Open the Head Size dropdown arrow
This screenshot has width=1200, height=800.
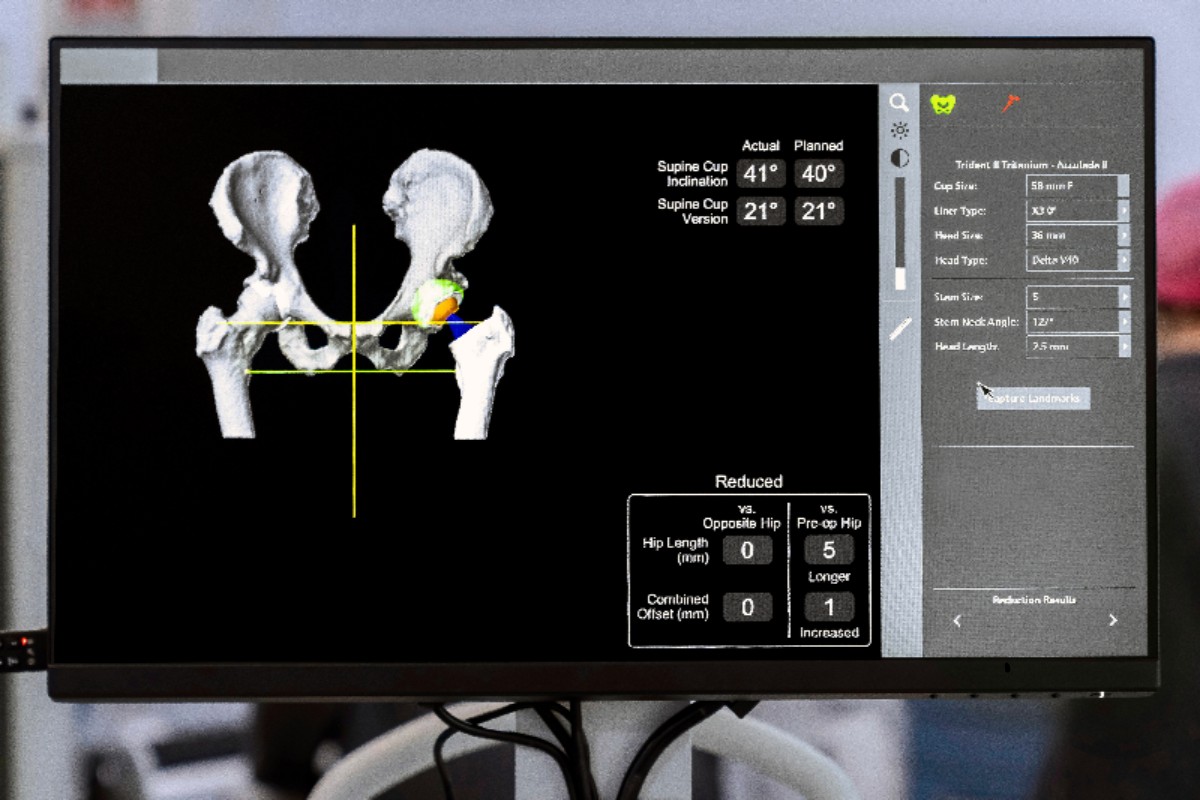coord(1123,236)
